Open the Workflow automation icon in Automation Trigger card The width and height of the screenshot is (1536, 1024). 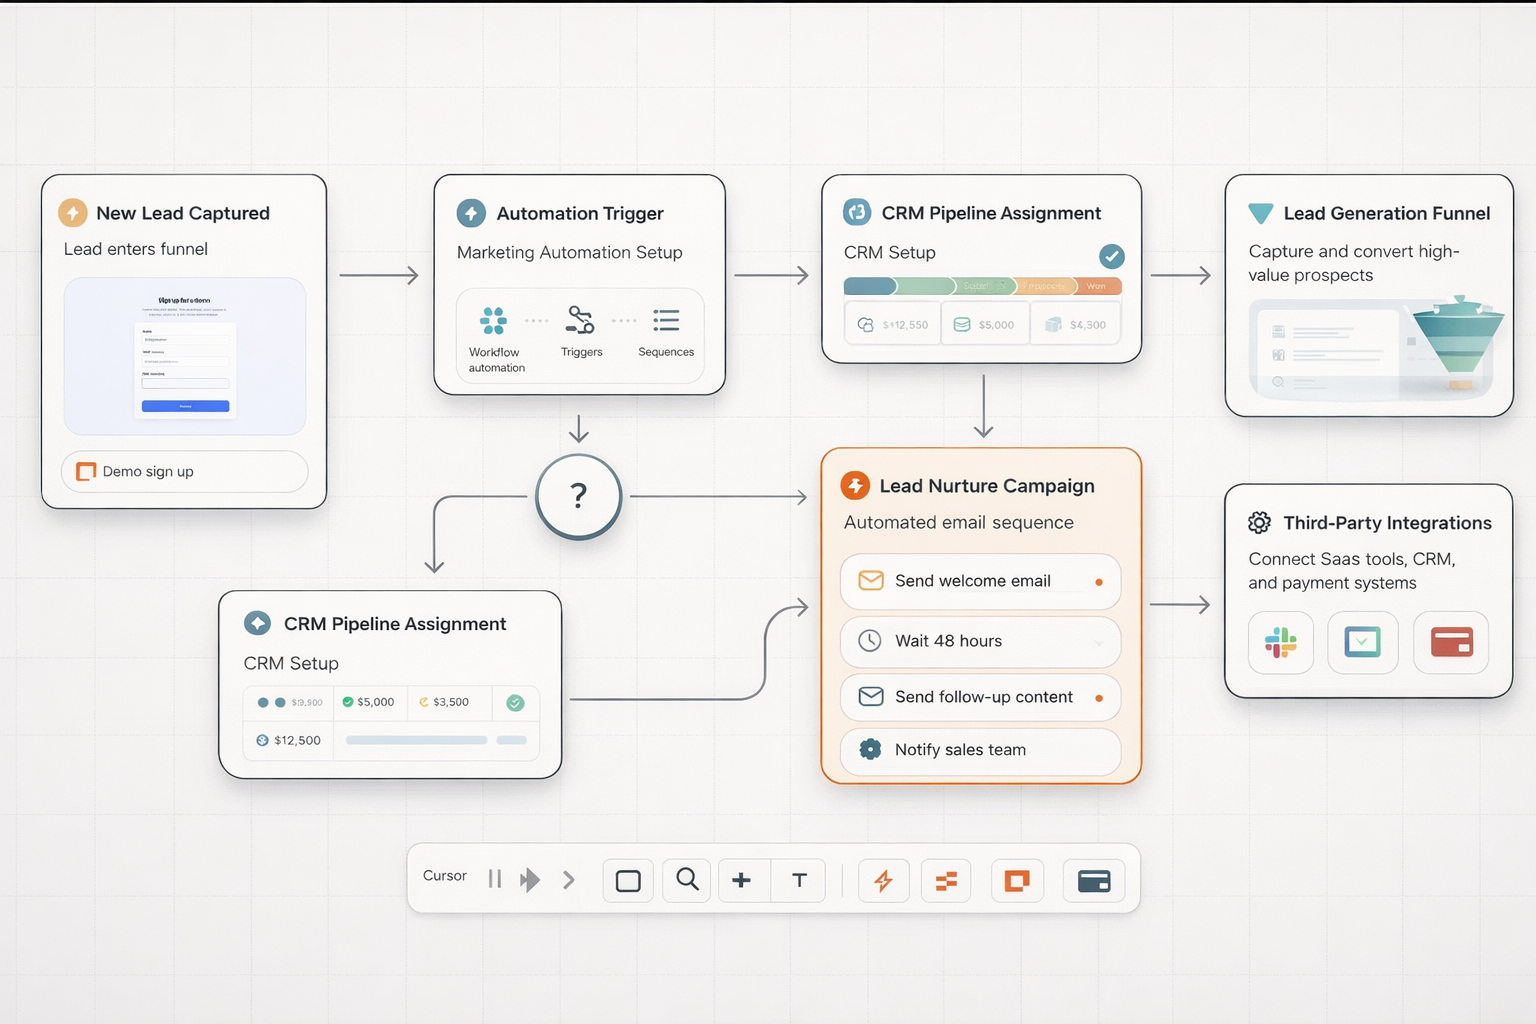point(494,322)
